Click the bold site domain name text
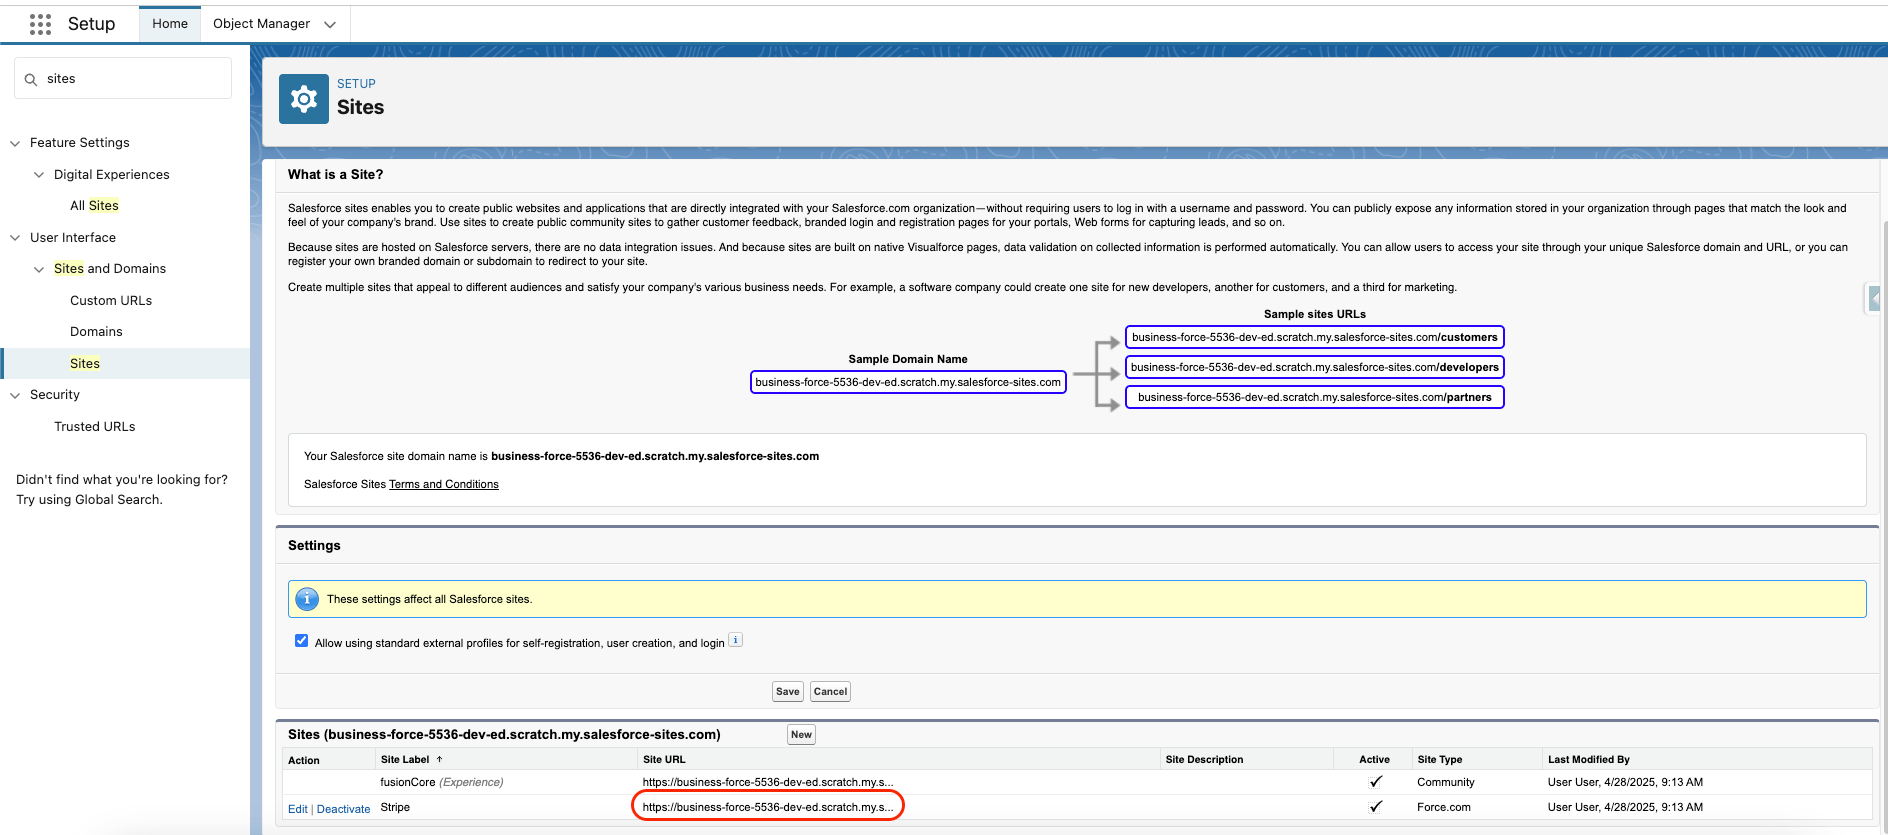Screen dimensions: 1888x835 (655, 456)
